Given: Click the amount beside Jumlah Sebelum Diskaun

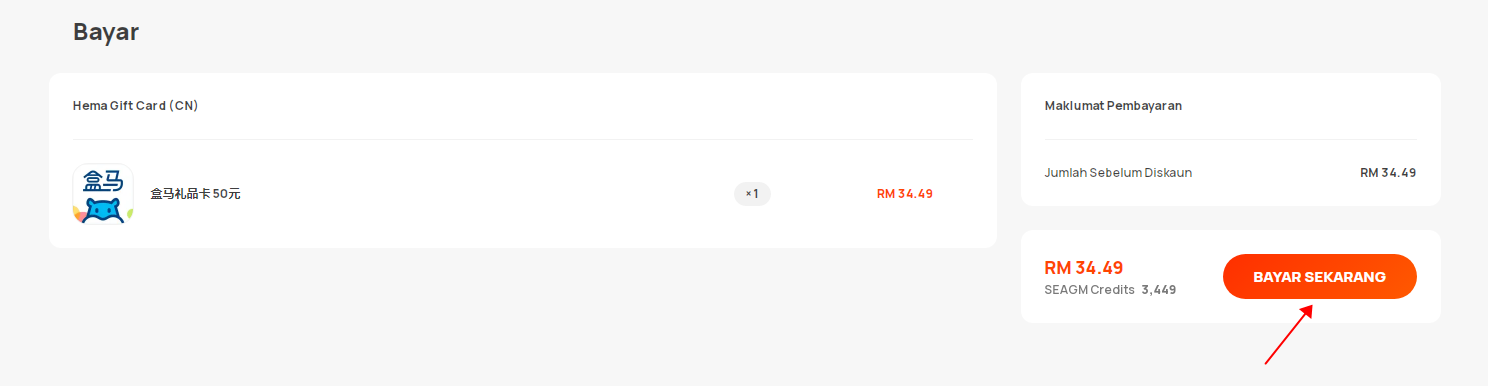Looking at the screenshot, I should click(1388, 173).
